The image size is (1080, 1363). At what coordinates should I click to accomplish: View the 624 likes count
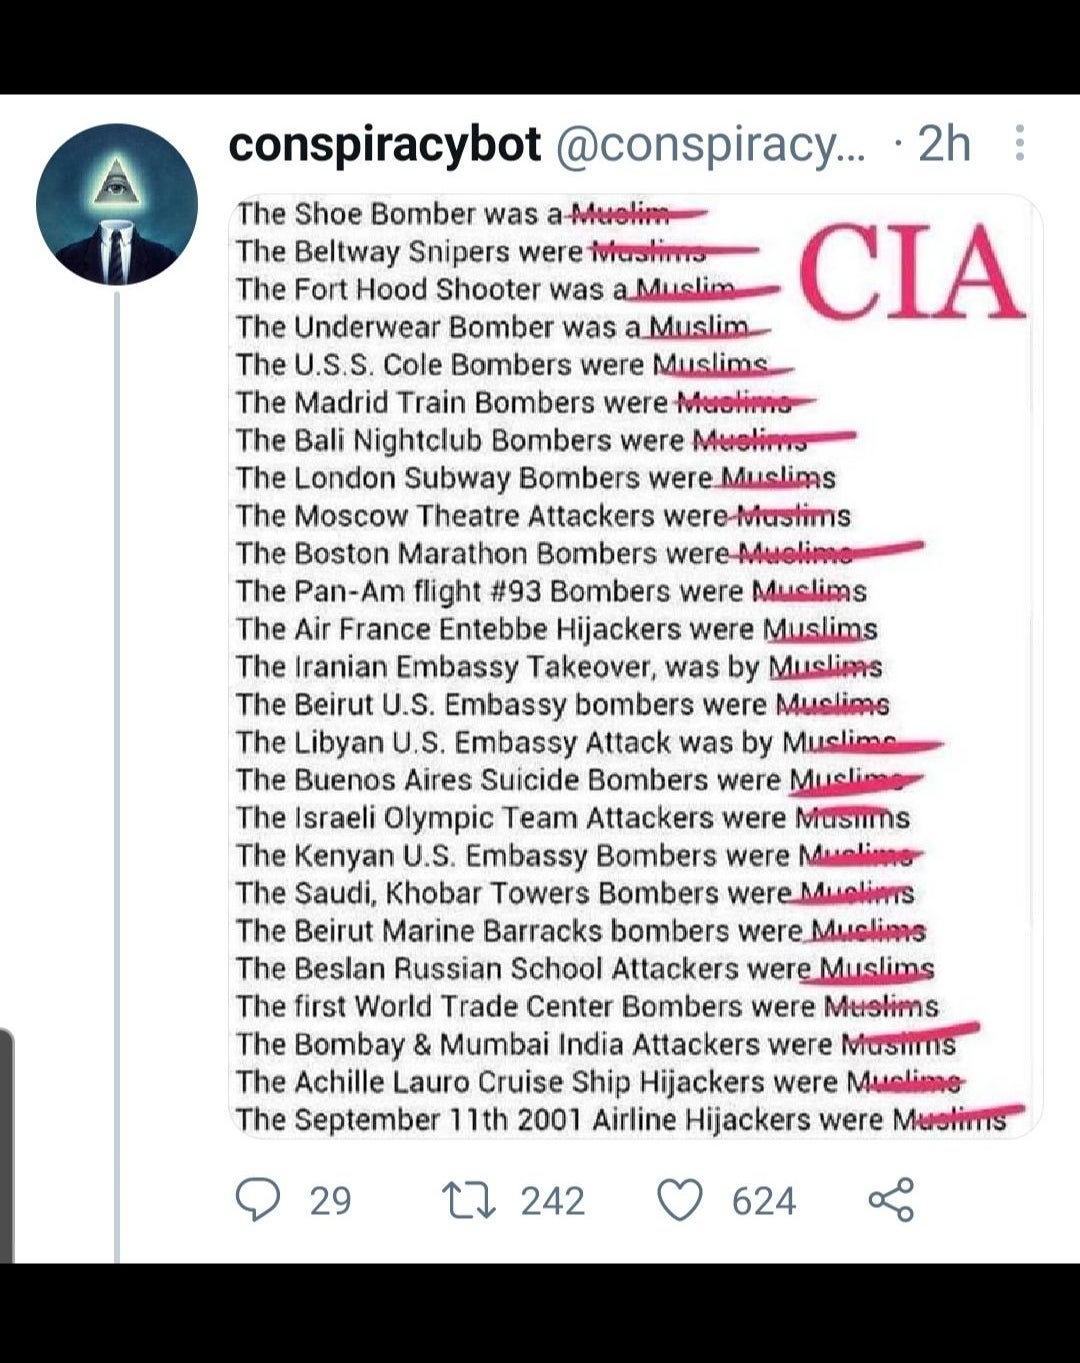(763, 1200)
